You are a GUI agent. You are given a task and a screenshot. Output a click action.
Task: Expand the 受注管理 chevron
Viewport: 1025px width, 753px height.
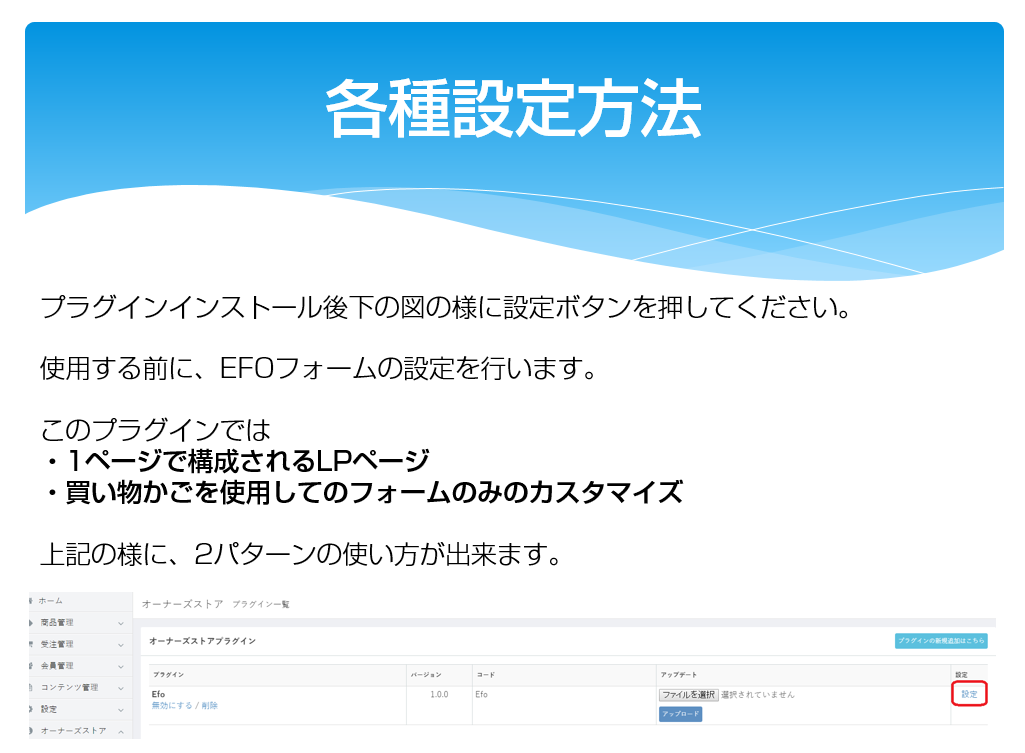point(121,644)
